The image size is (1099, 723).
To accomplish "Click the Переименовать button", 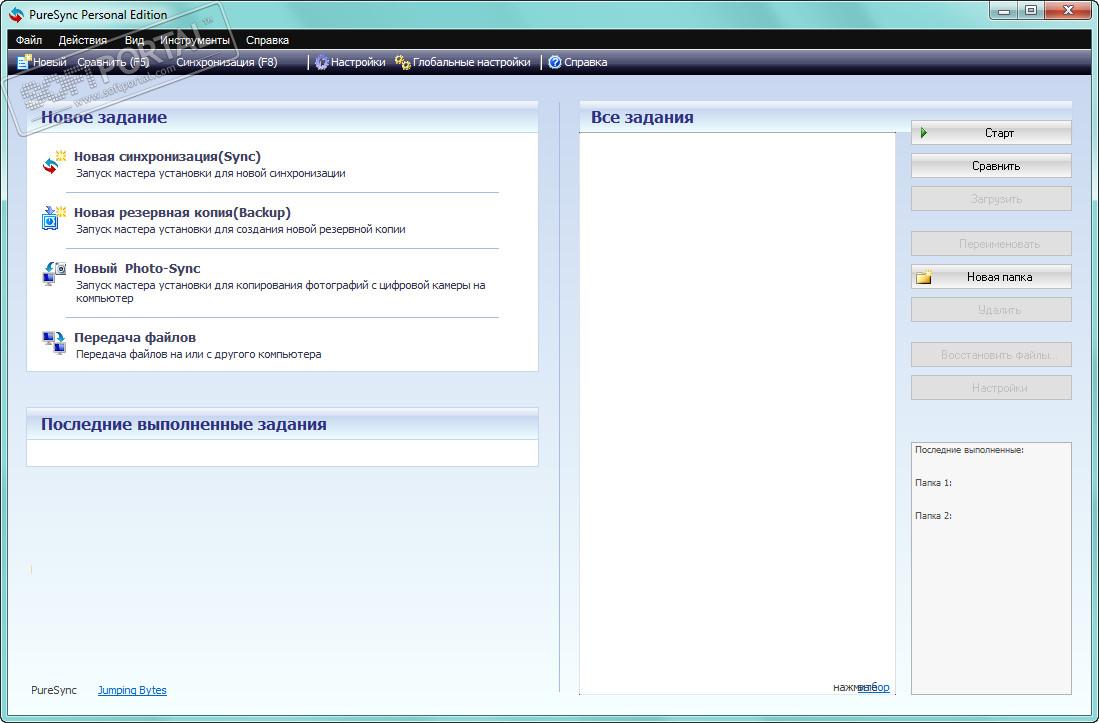I will (x=991, y=244).
